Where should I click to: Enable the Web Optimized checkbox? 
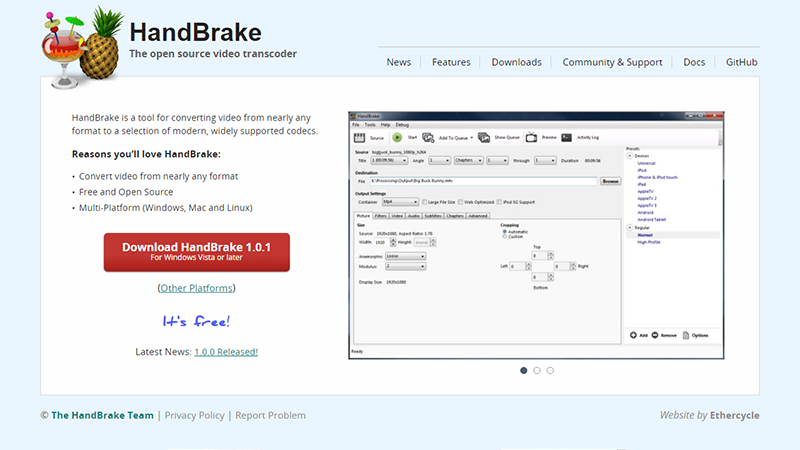(460, 202)
